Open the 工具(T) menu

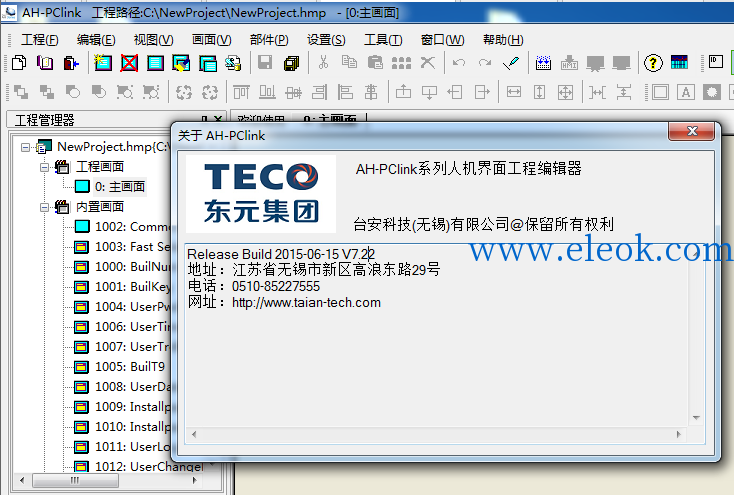383,40
